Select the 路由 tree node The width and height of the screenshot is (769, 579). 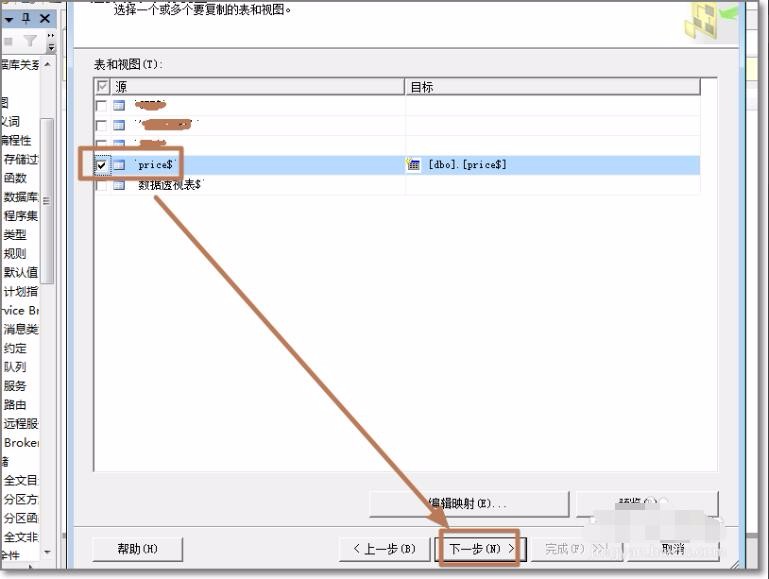(x=15, y=404)
